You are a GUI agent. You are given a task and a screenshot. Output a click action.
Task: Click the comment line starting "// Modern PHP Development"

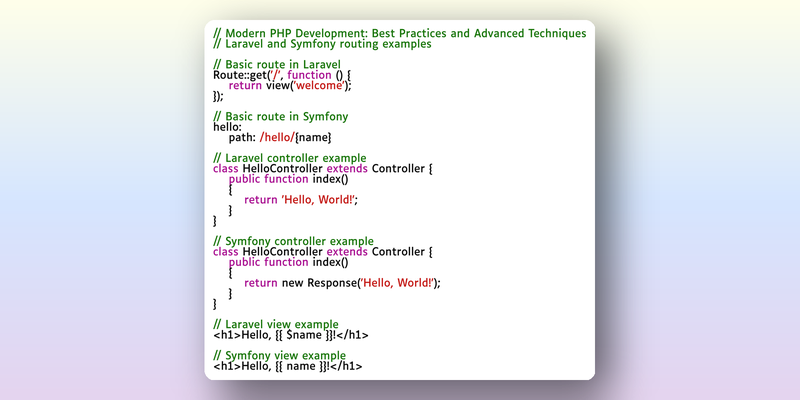[399, 34]
